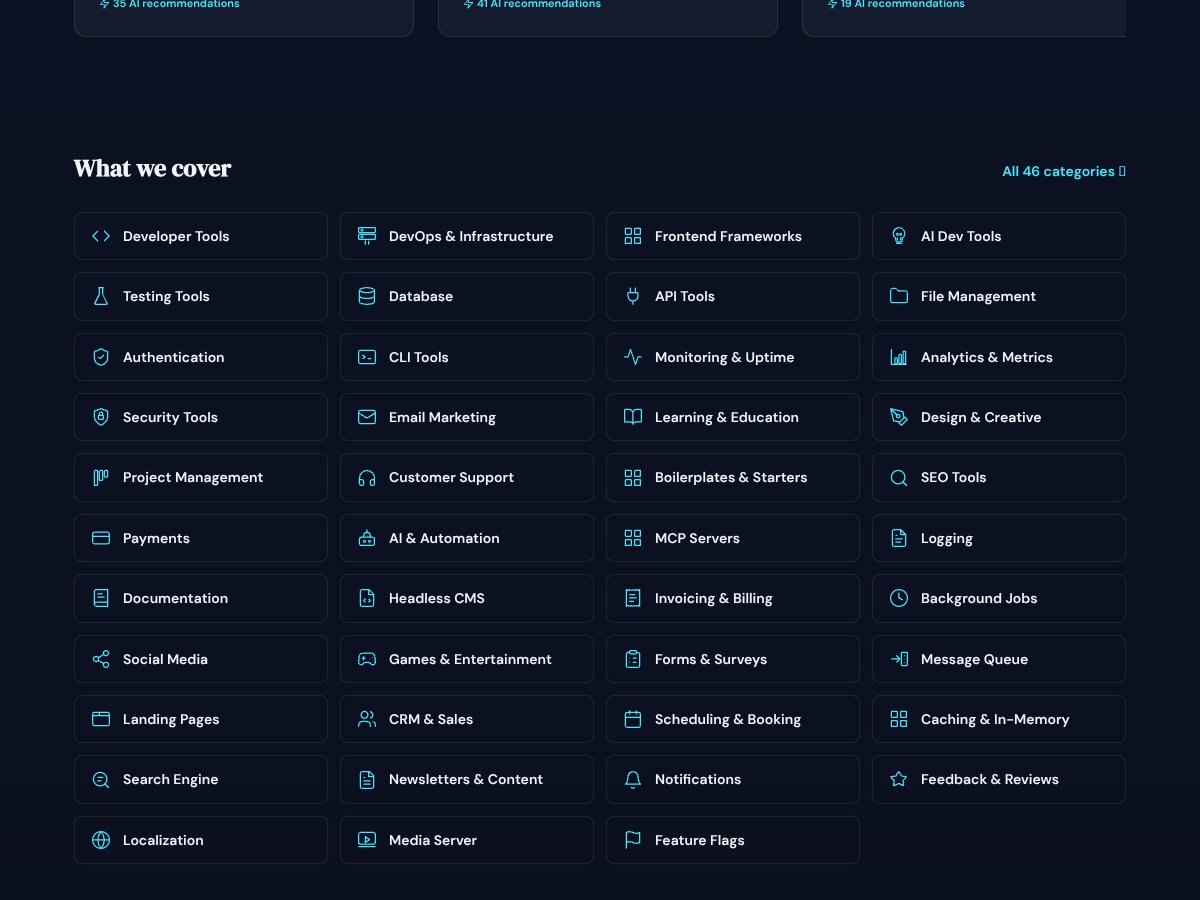Click the clock icon beside Background Jobs

[899, 598]
